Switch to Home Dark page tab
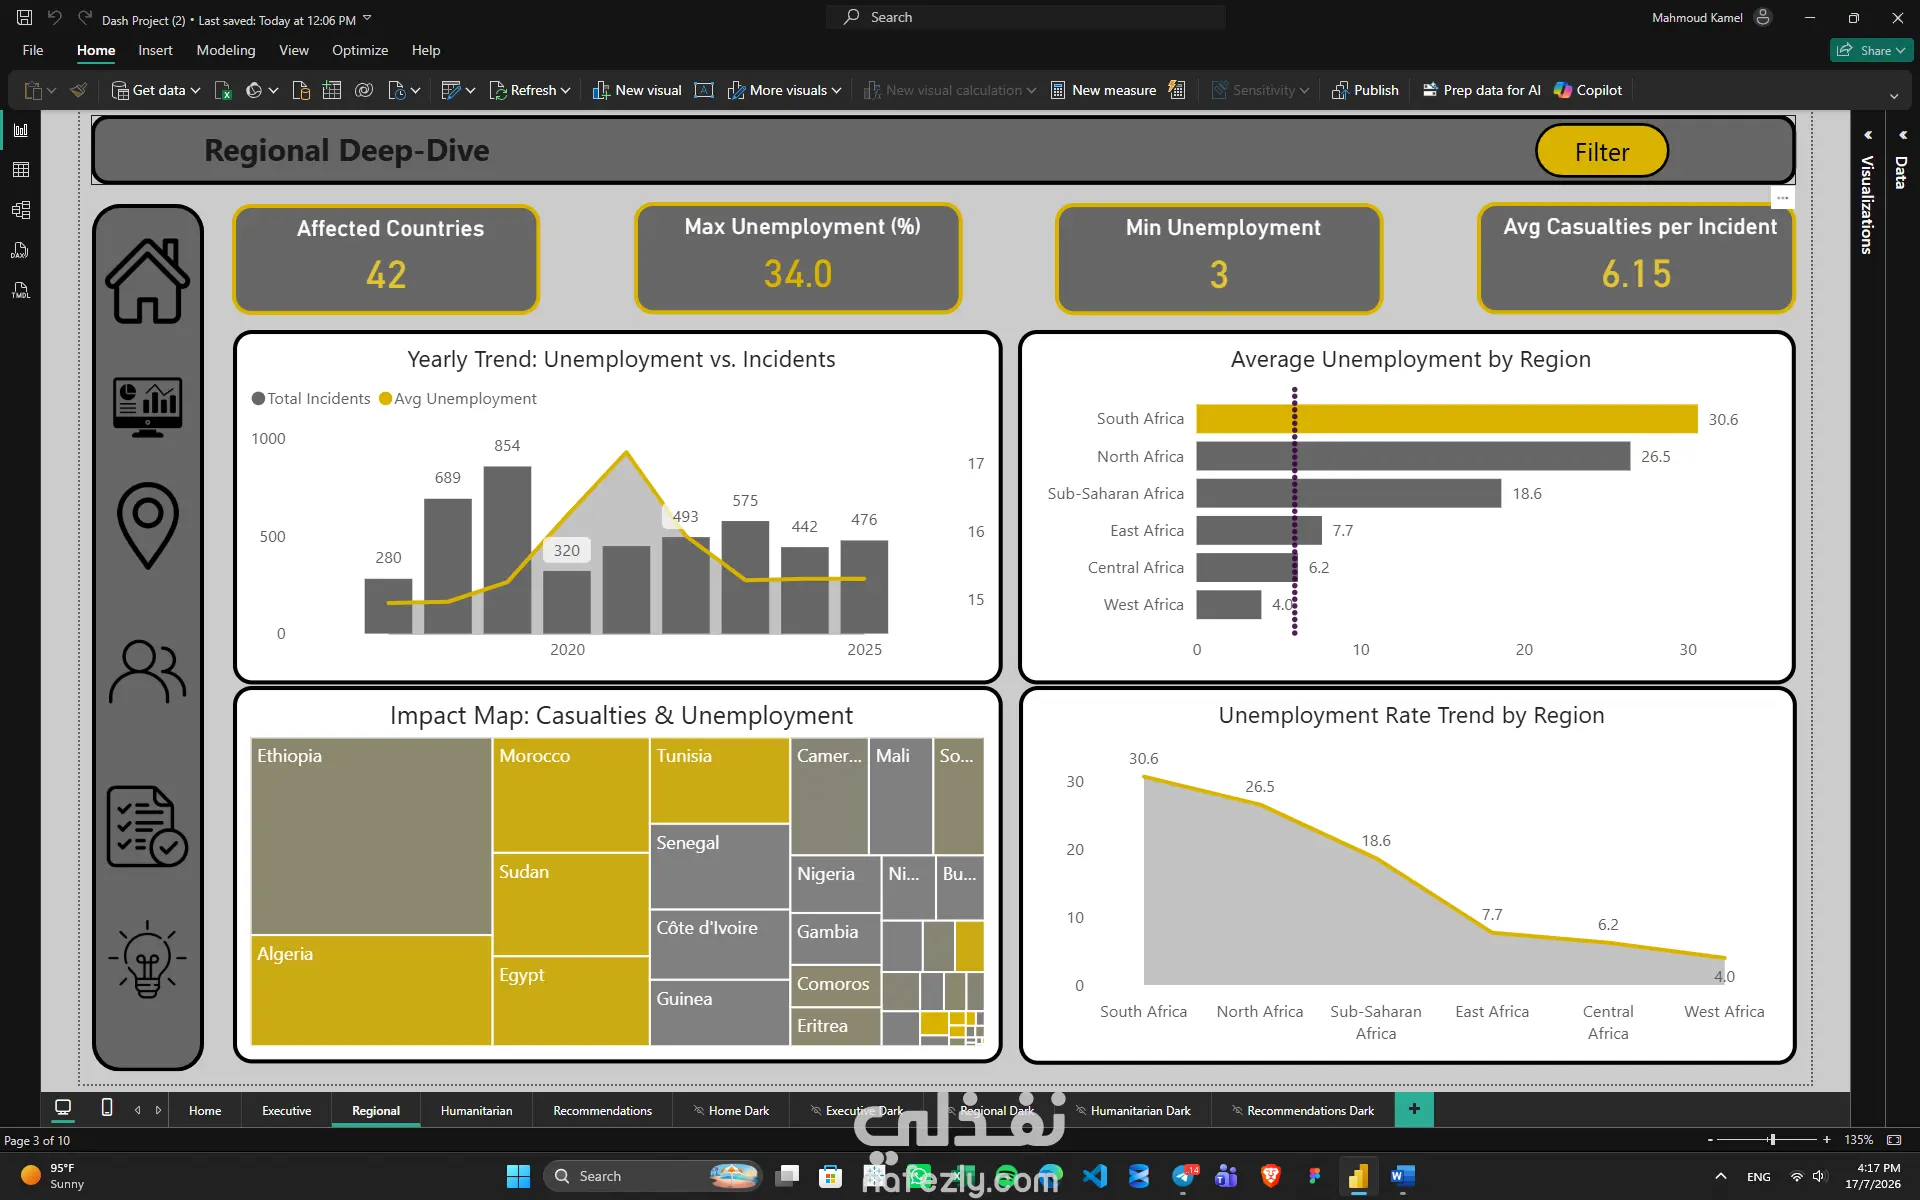The image size is (1920, 1200). [731, 1110]
